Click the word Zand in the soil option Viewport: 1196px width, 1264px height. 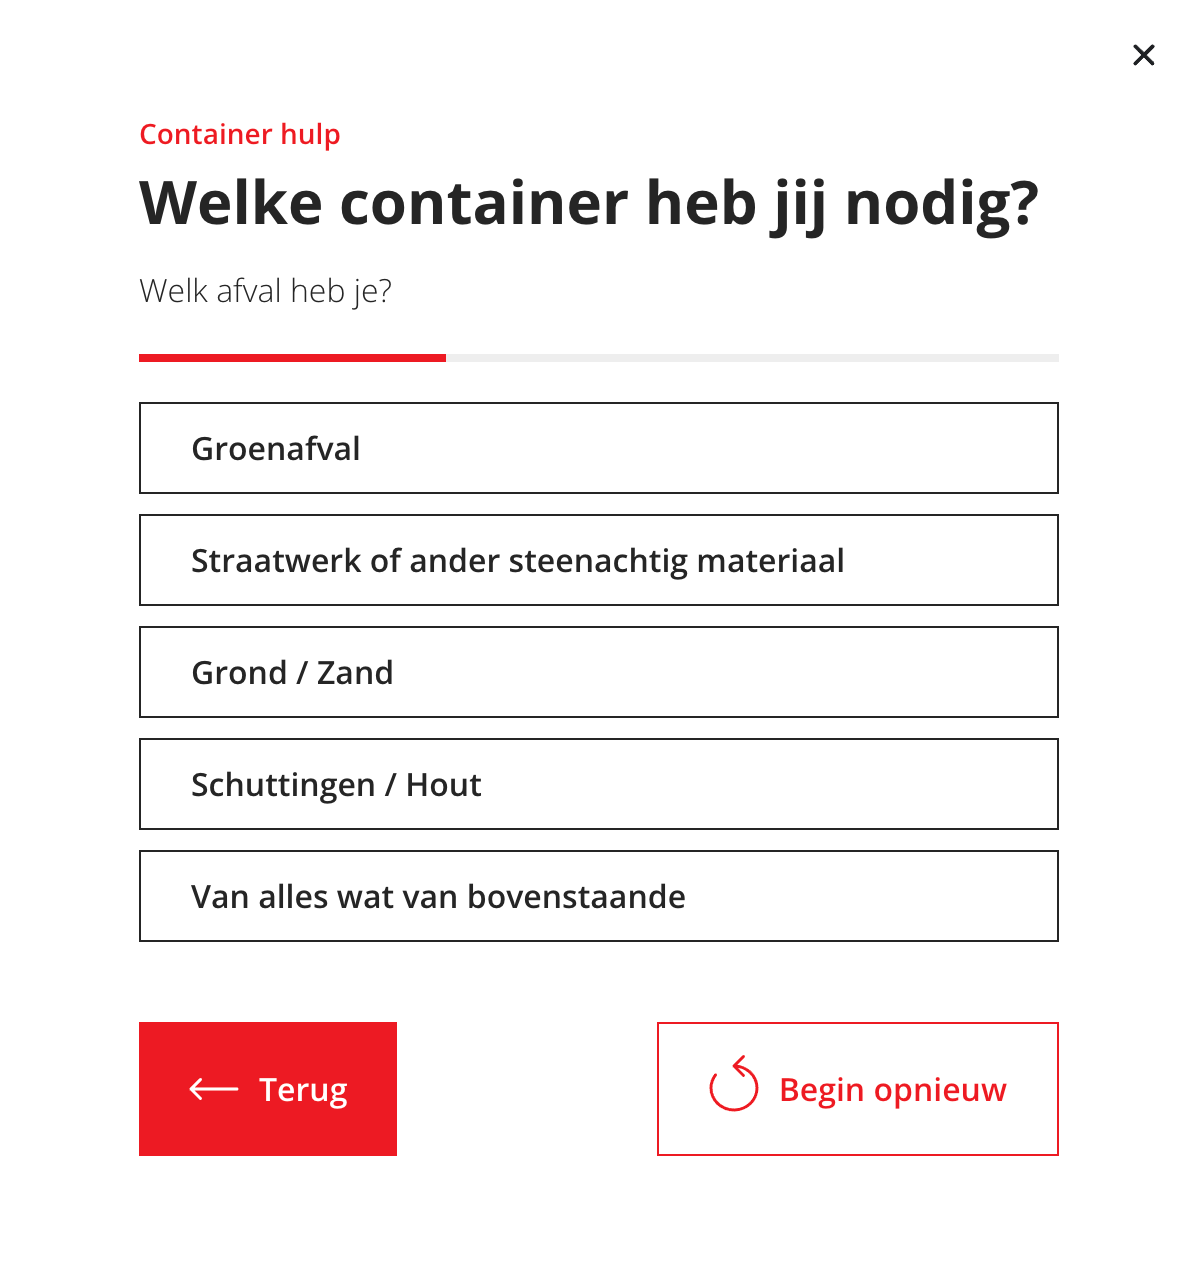pyautogui.click(x=355, y=673)
